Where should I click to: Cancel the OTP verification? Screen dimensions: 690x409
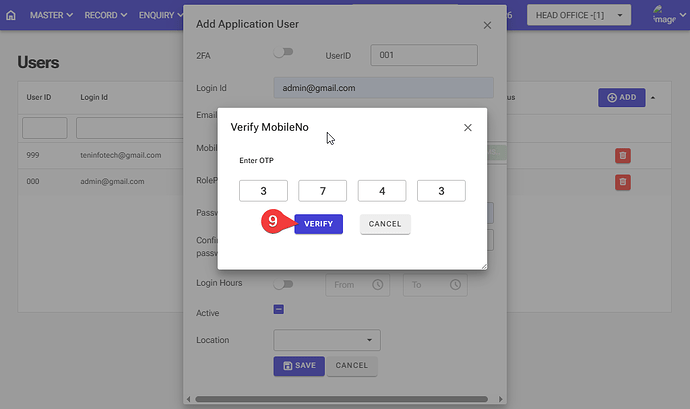click(x=385, y=224)
